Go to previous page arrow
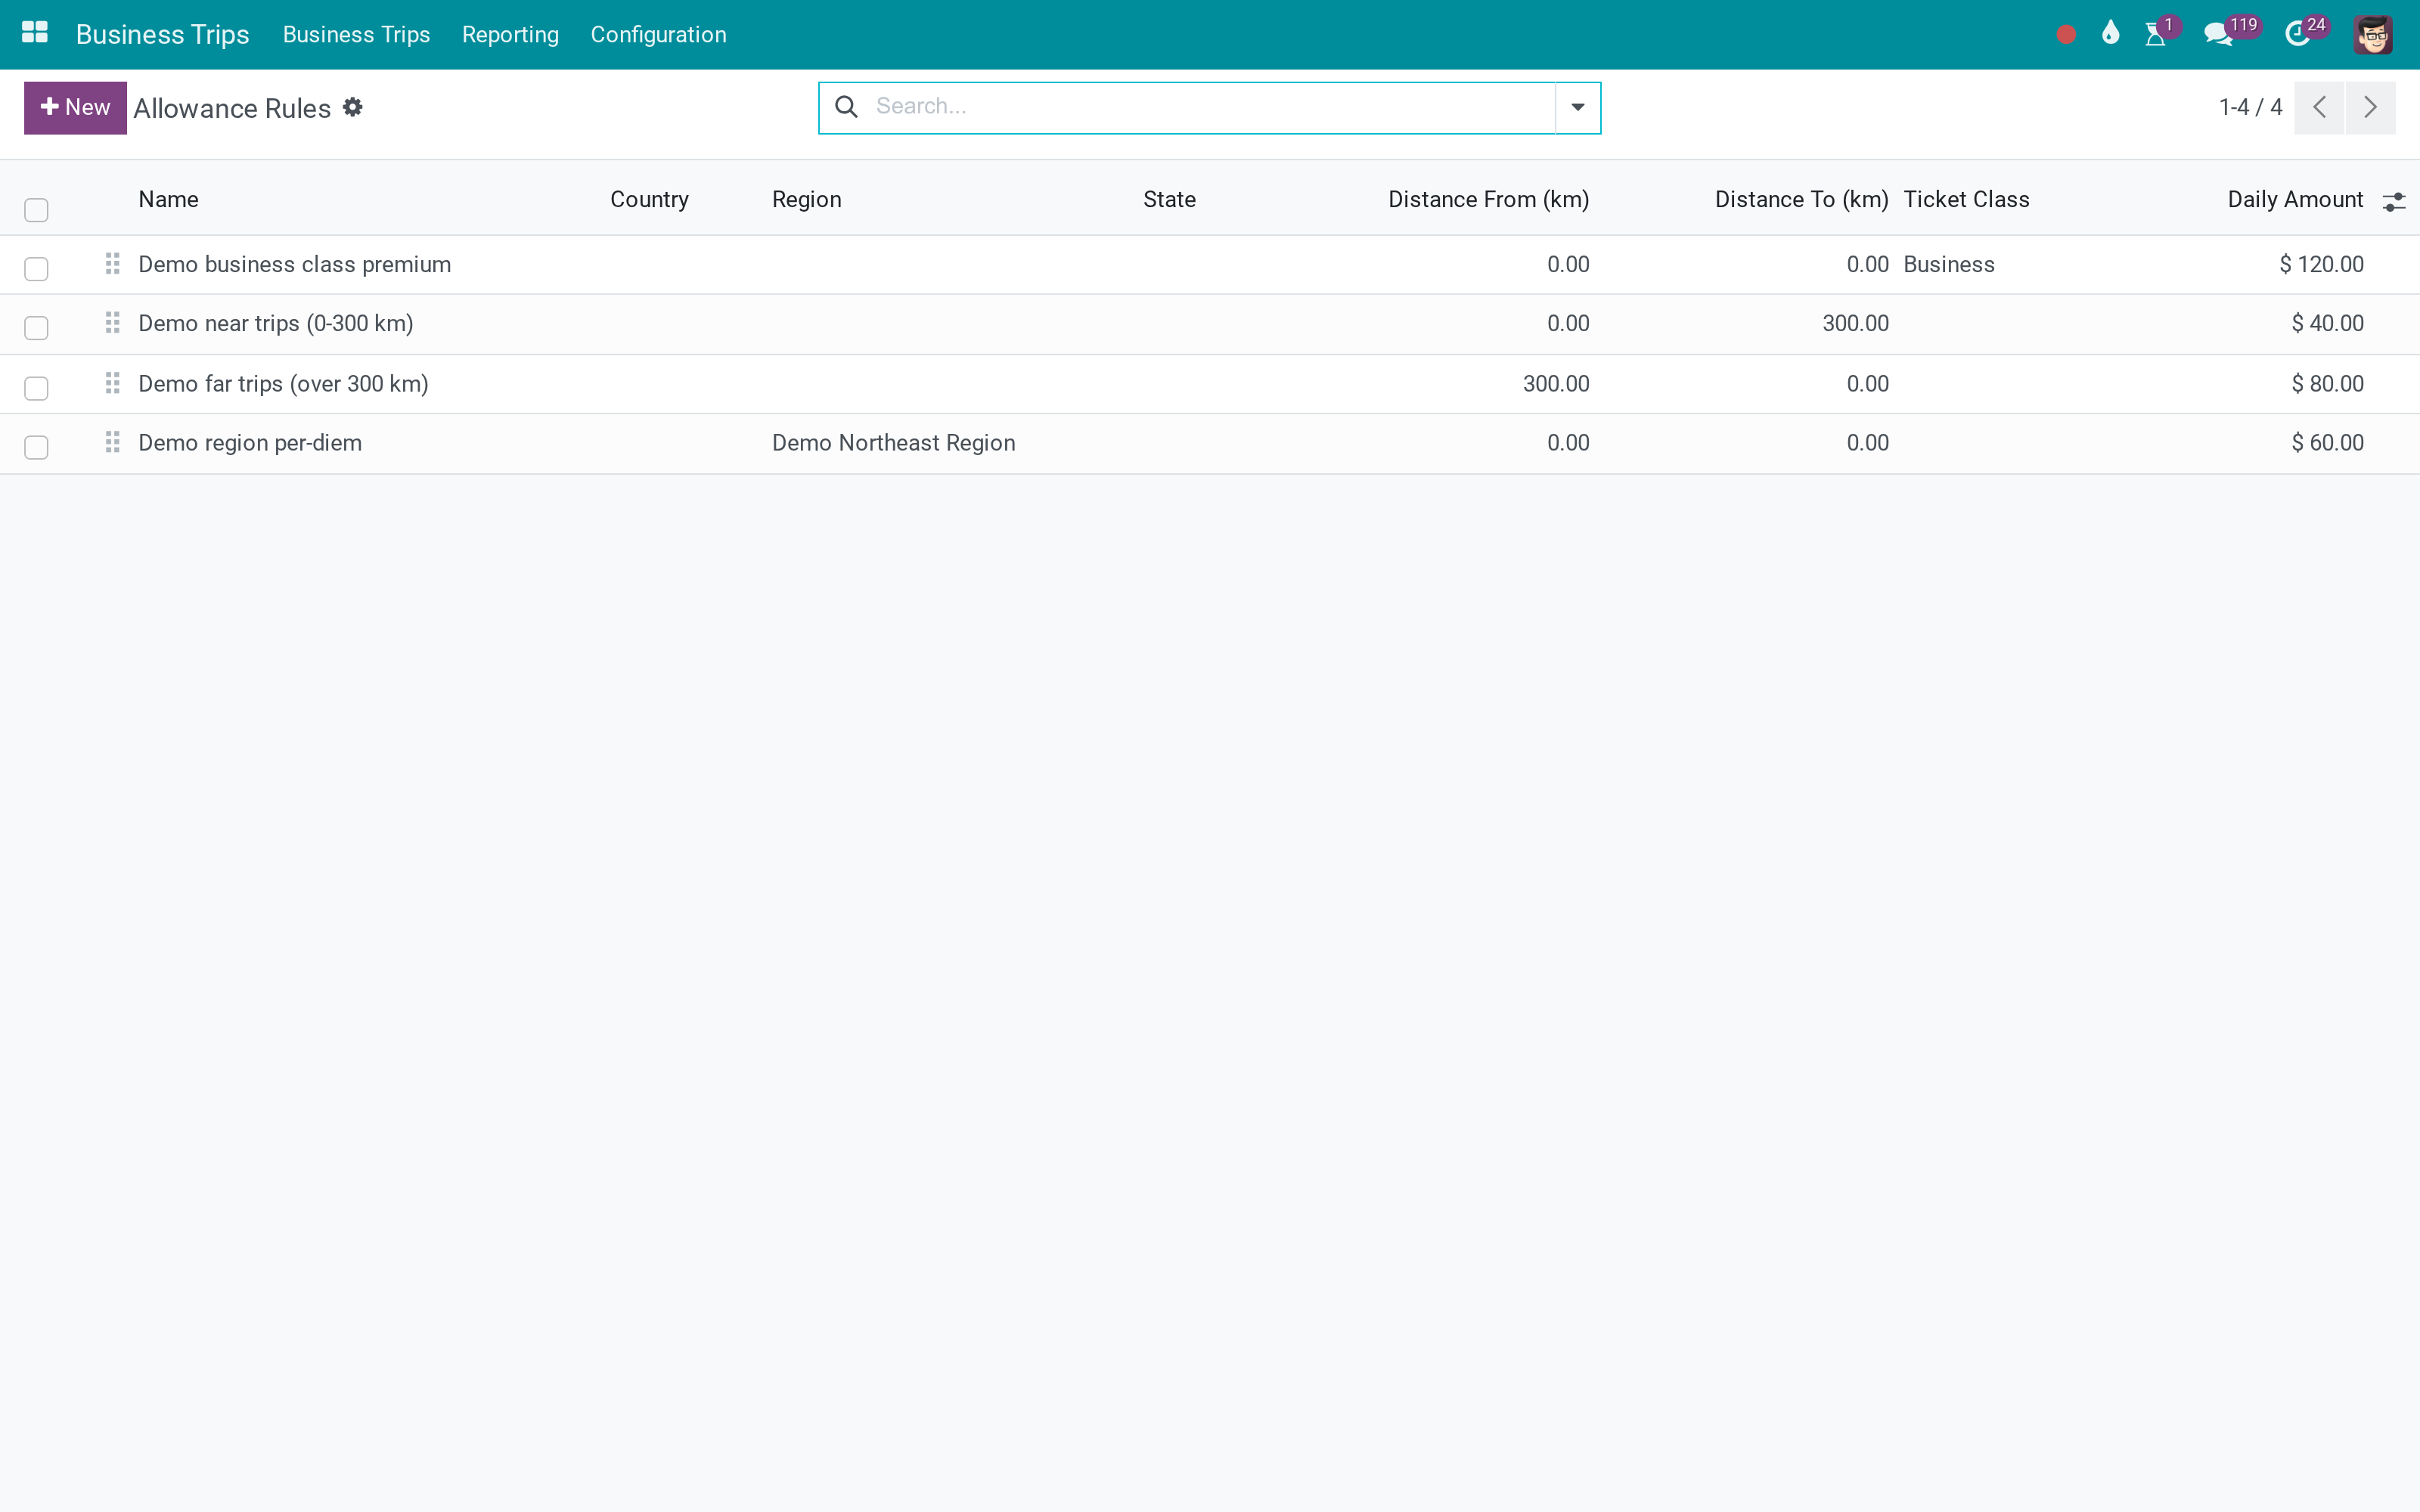Screen dimensions: 2420x1512 click(x=2319, y=107)
